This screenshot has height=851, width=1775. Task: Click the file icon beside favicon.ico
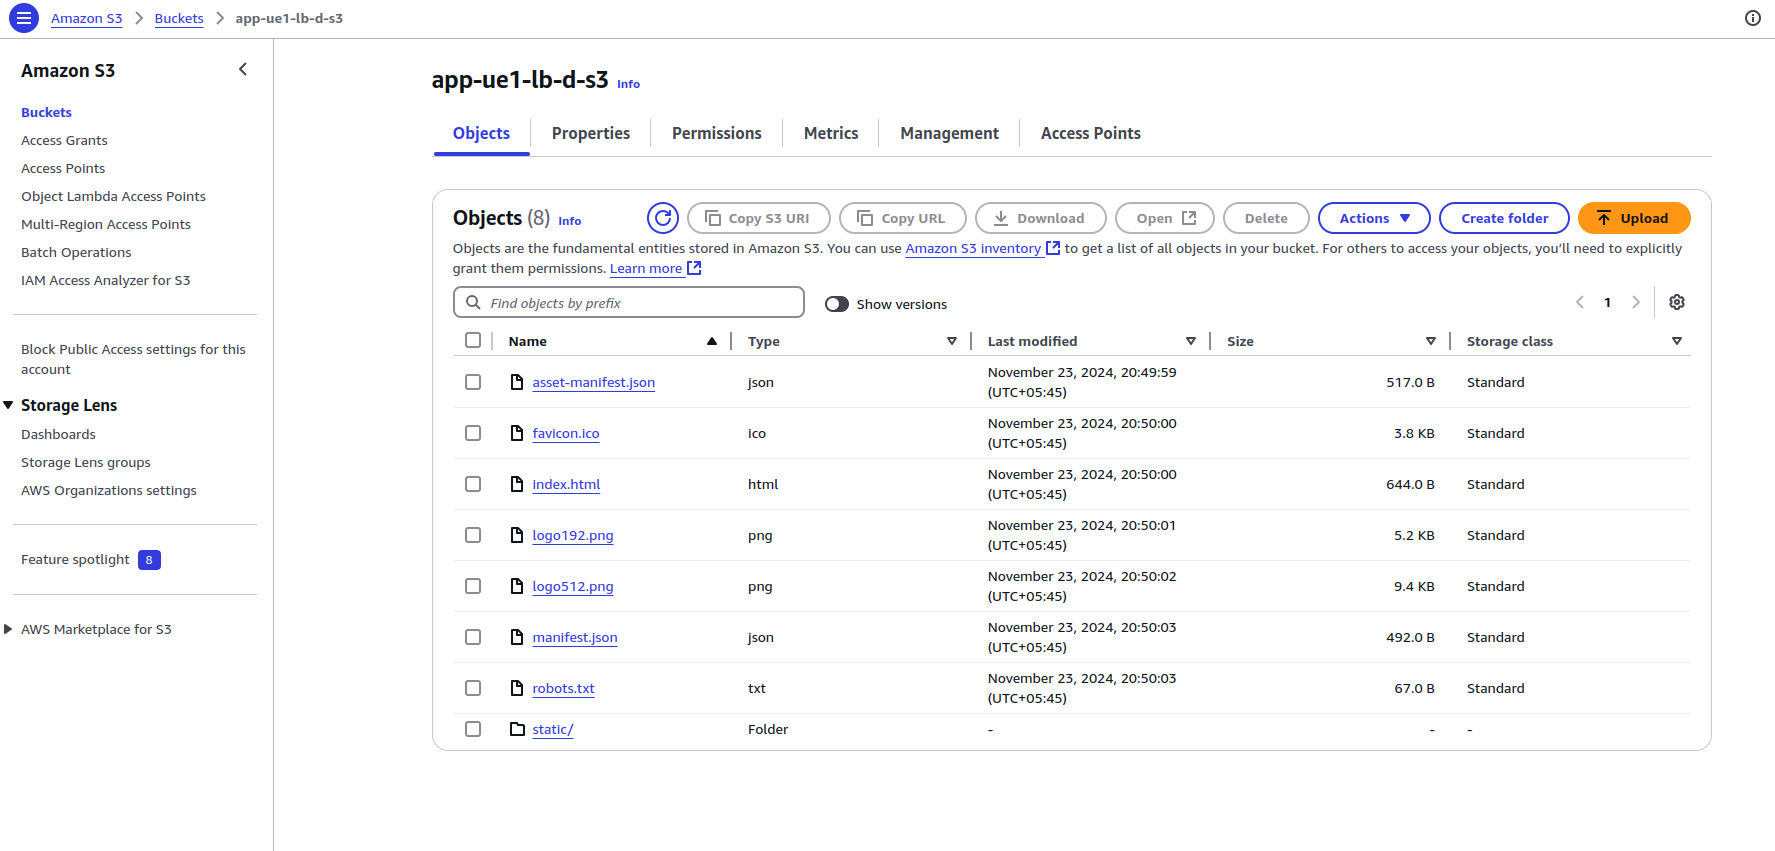coord(517,433)
